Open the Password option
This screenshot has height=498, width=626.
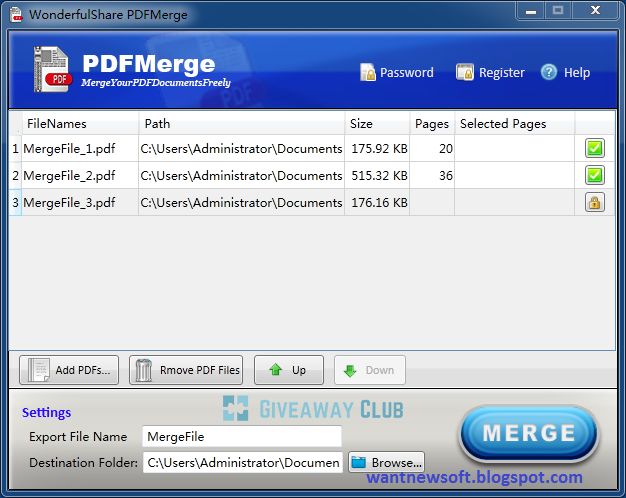(x=397, y=72)
